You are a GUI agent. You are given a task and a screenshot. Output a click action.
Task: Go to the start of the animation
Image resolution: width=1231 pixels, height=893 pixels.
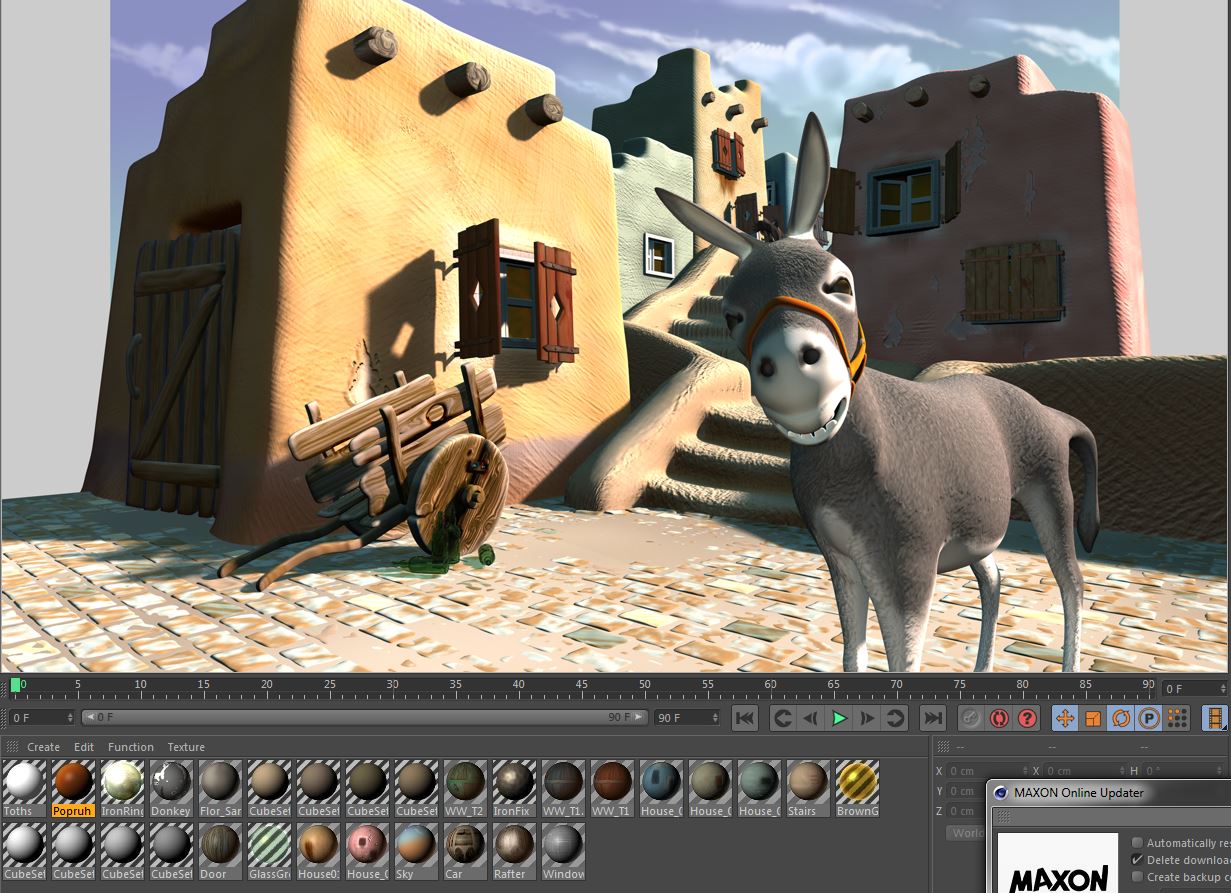pos(745,718)
